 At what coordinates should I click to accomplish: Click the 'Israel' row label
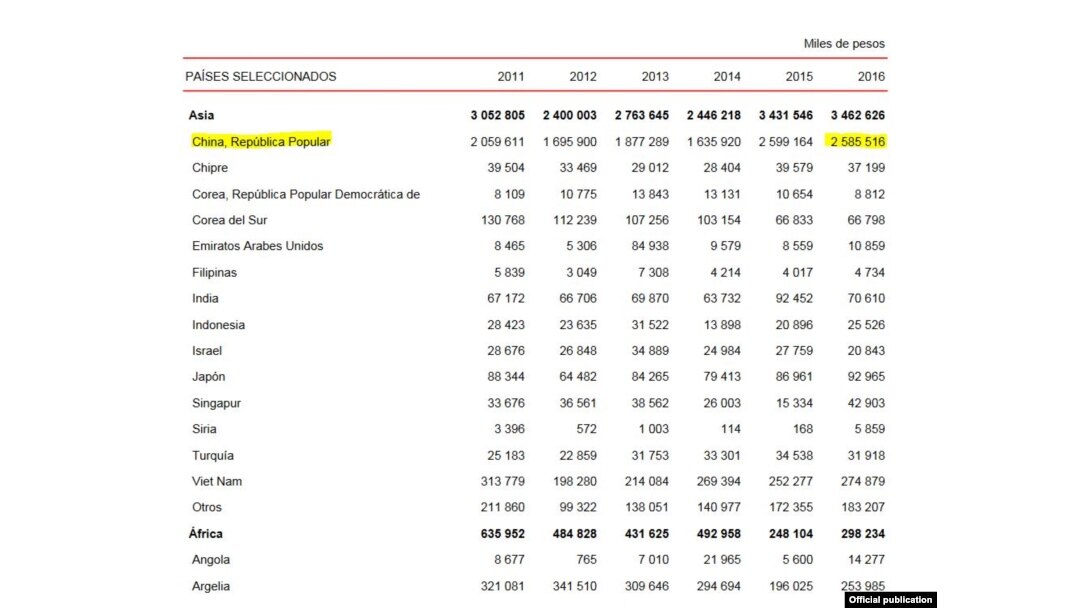pos(207,350)
